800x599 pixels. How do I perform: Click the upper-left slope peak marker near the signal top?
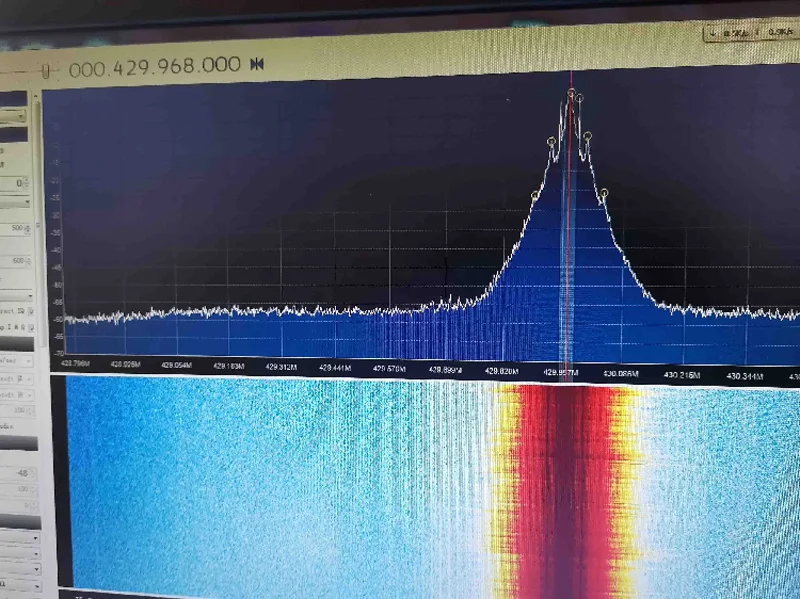pyautogui.click(x=551, y=141)
